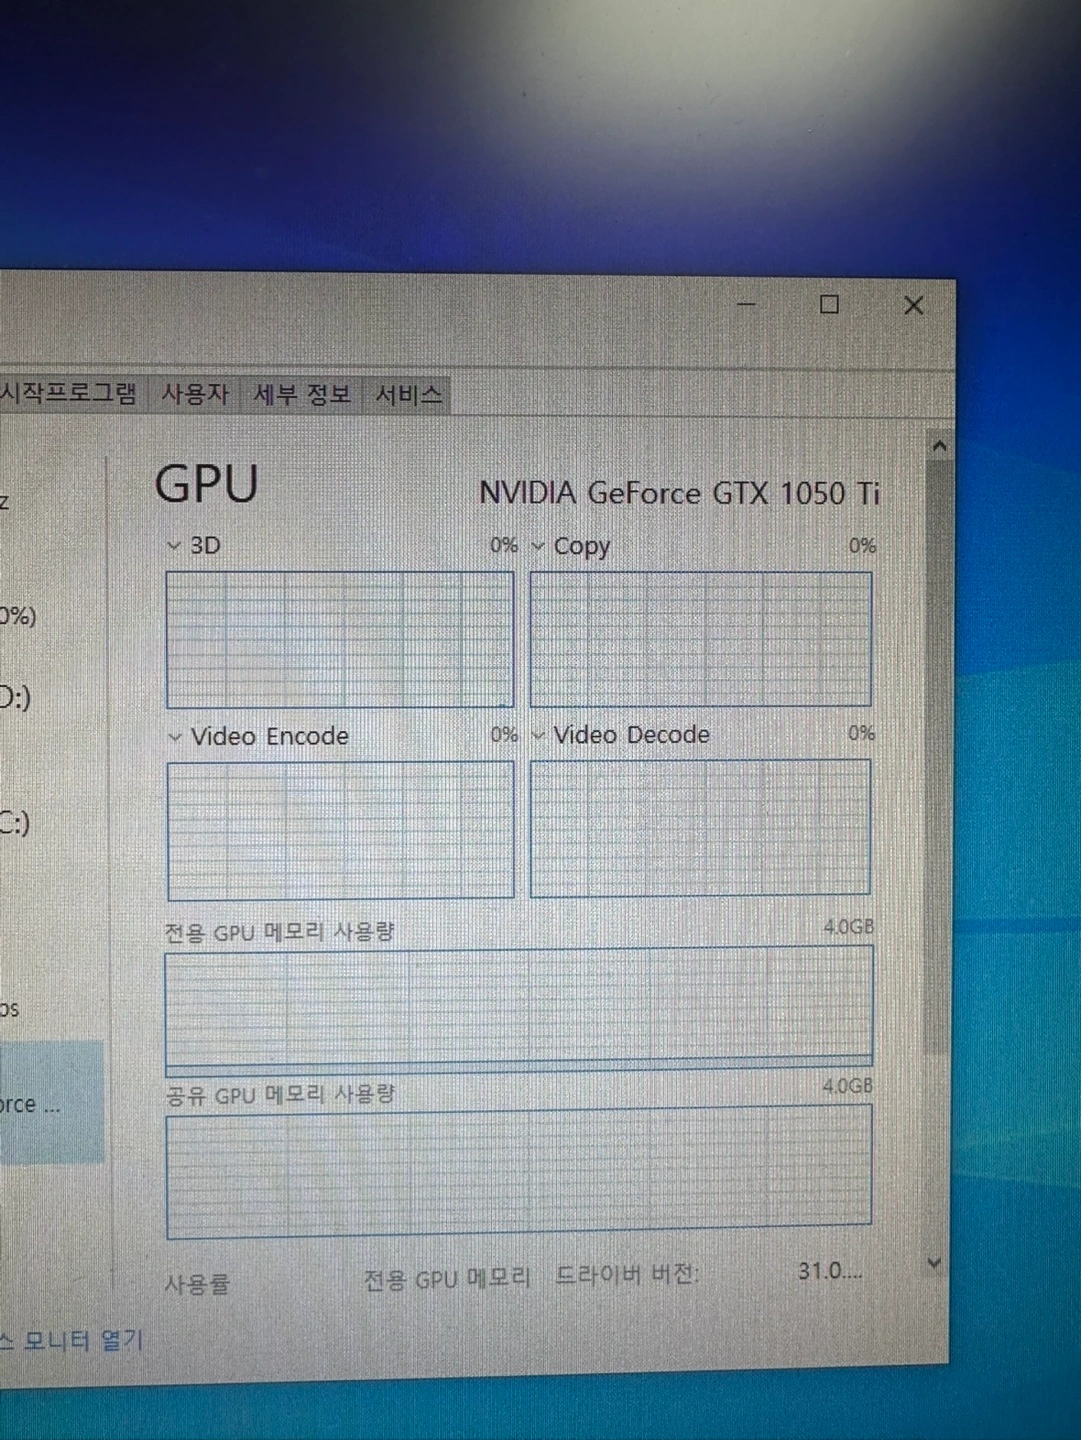Click the 전용 GPU 메모리 사용량 label
The height and width of the screenshot is (1440, 1081).
pos(279,933)
